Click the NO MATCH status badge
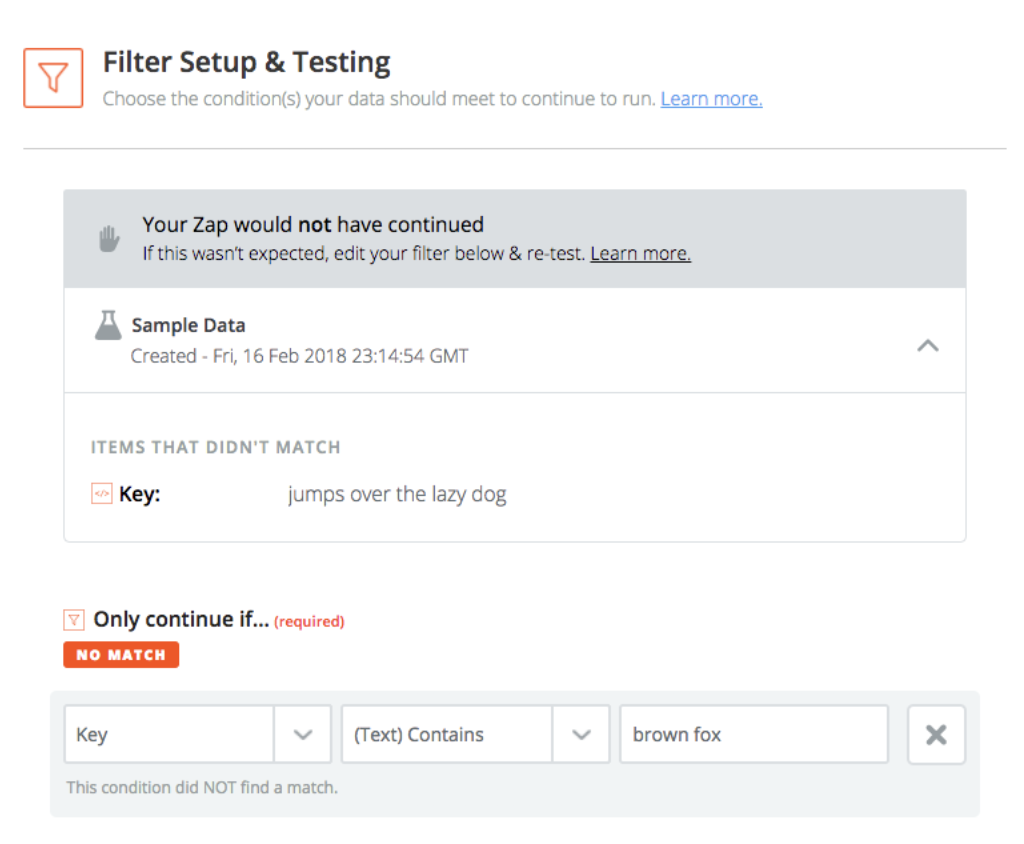 121,655
